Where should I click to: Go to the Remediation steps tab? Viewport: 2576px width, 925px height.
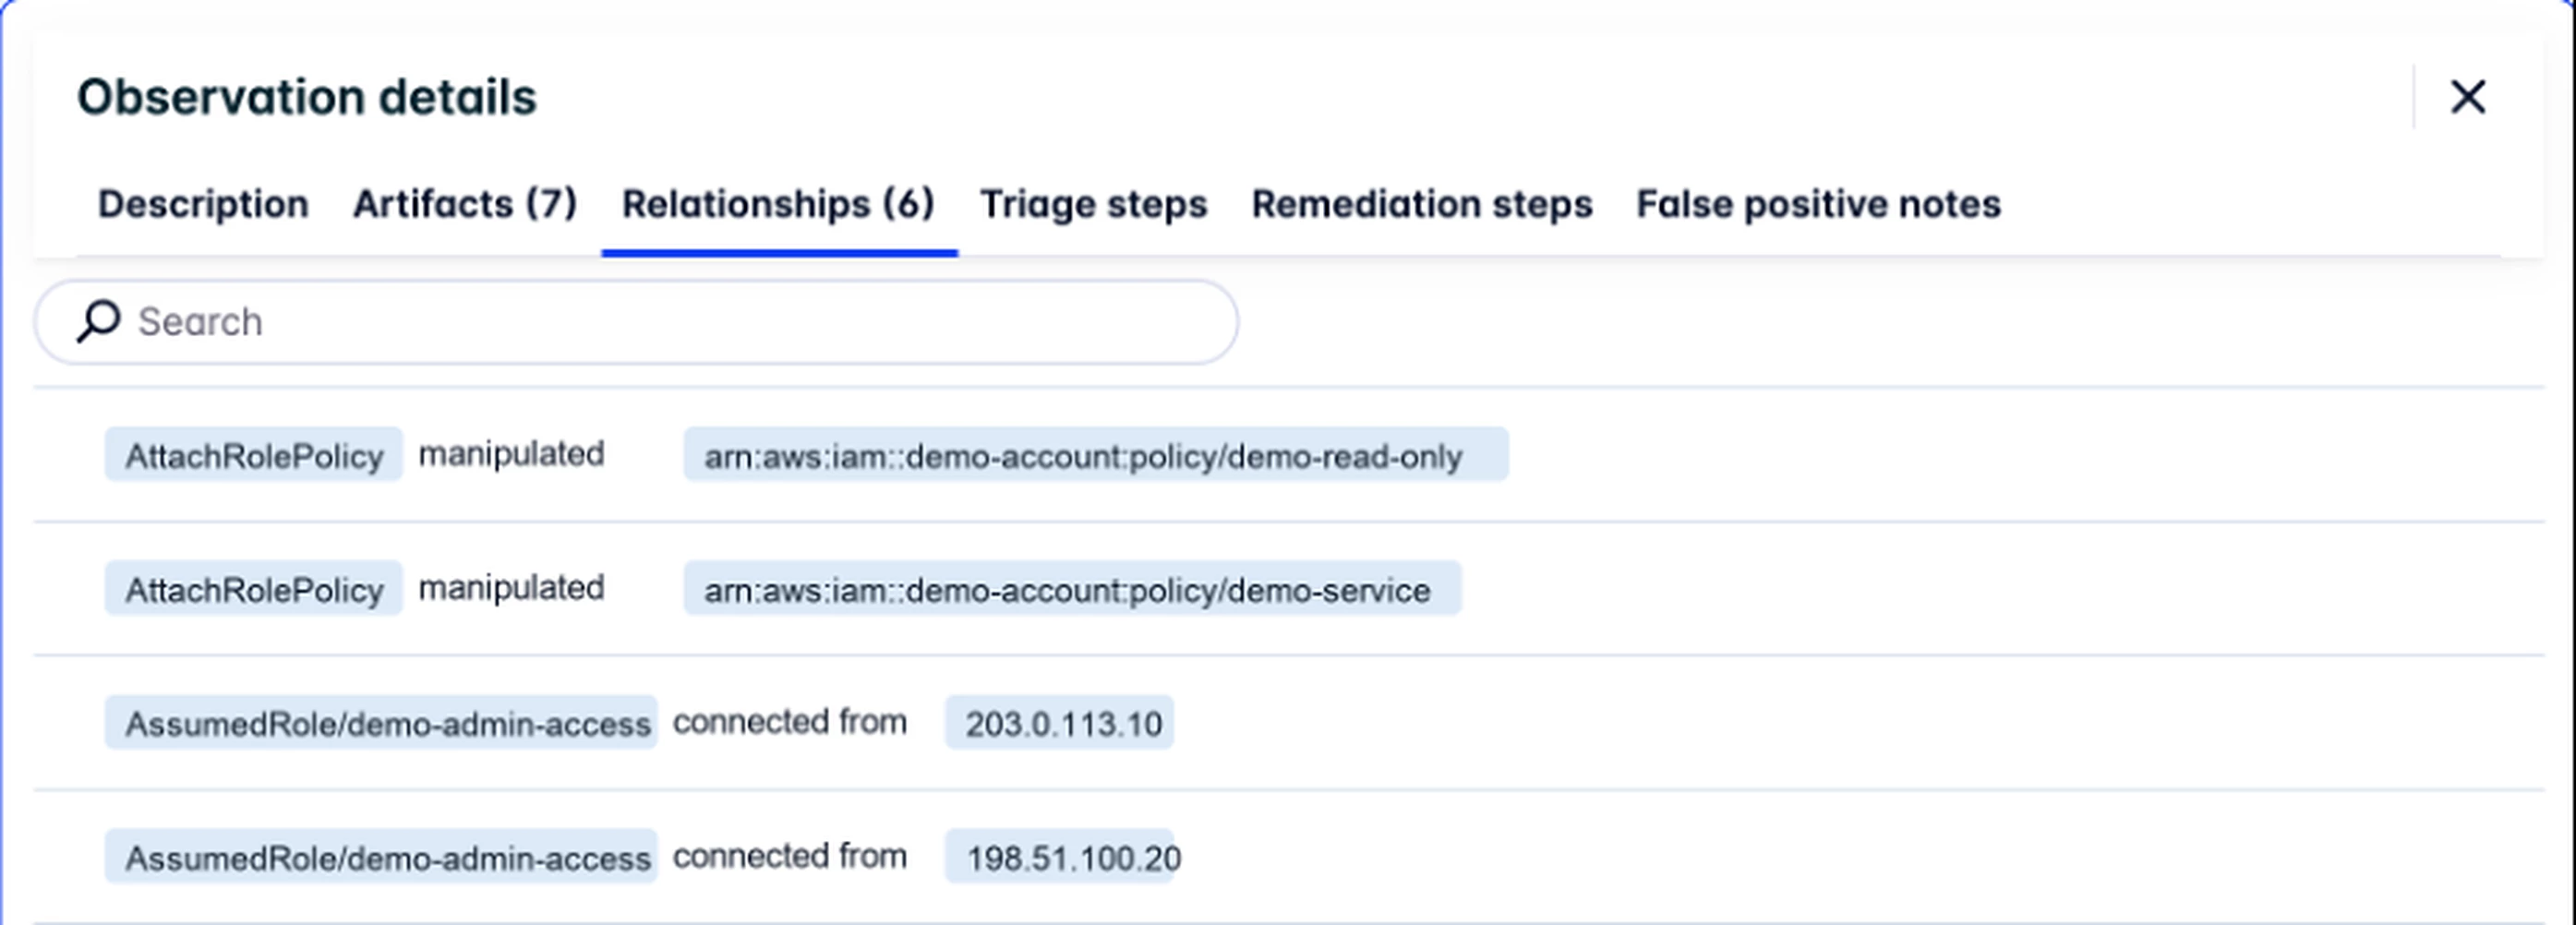click(x=1422, y=204)
